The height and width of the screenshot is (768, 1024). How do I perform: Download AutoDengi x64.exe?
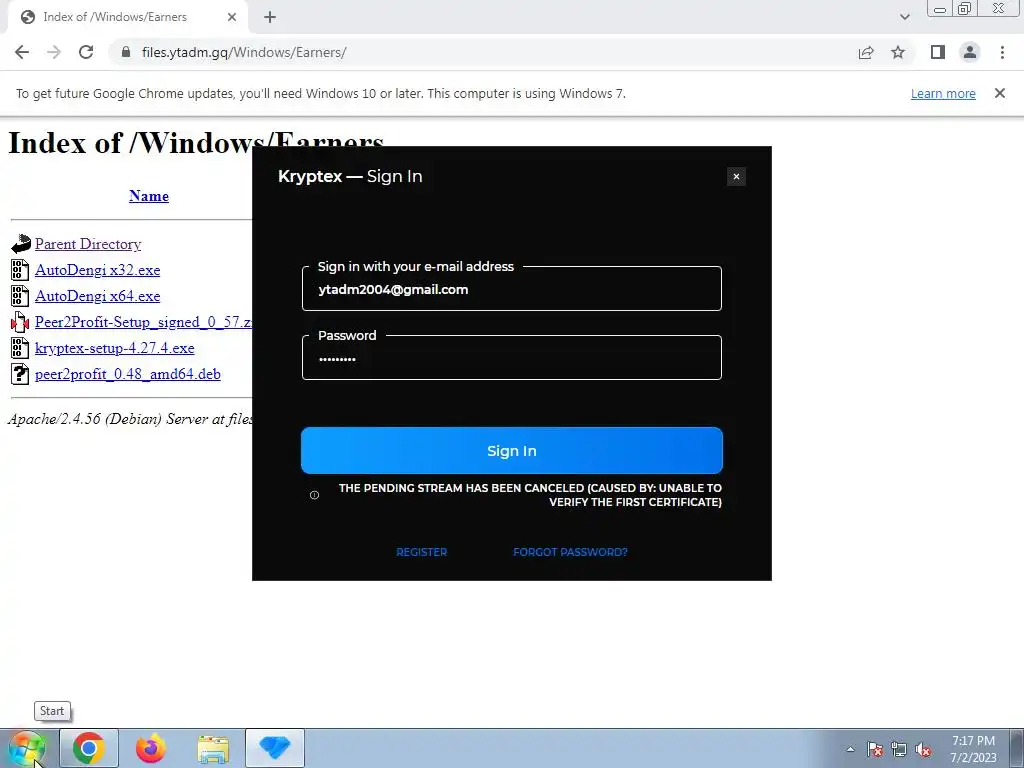(x=97, y=296)
